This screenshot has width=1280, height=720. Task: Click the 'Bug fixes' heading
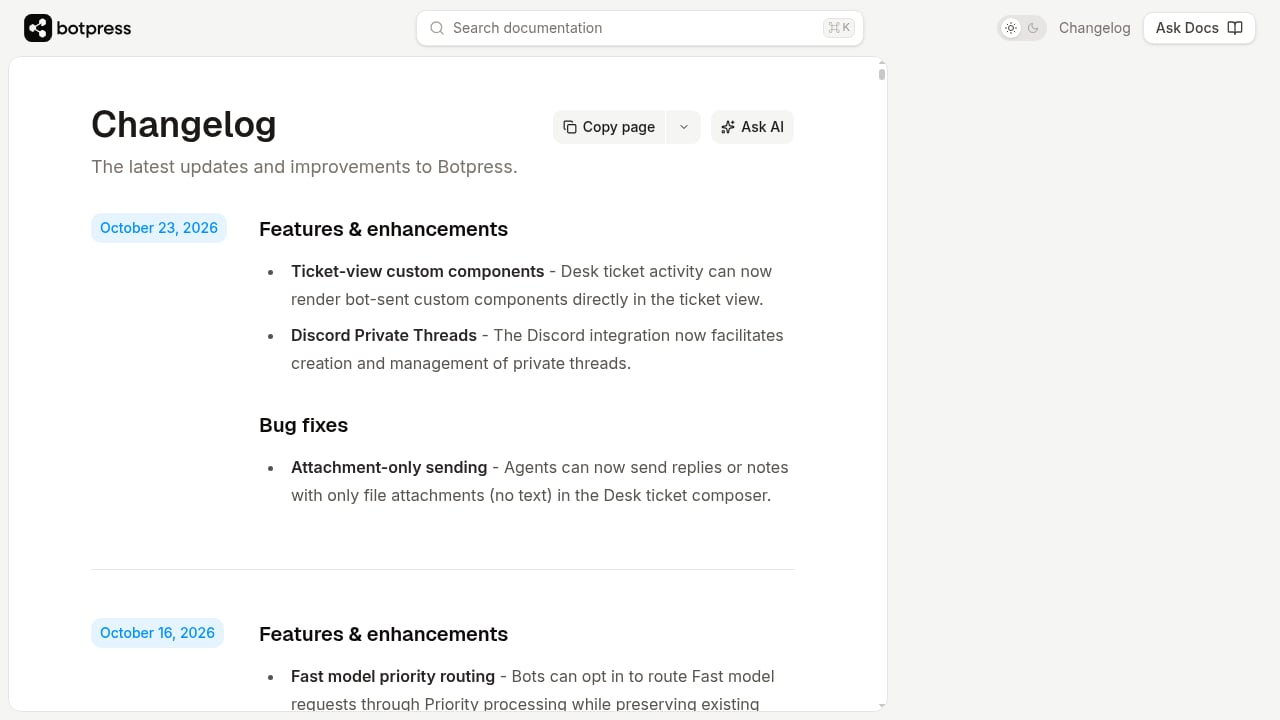(x=303, y=425)
